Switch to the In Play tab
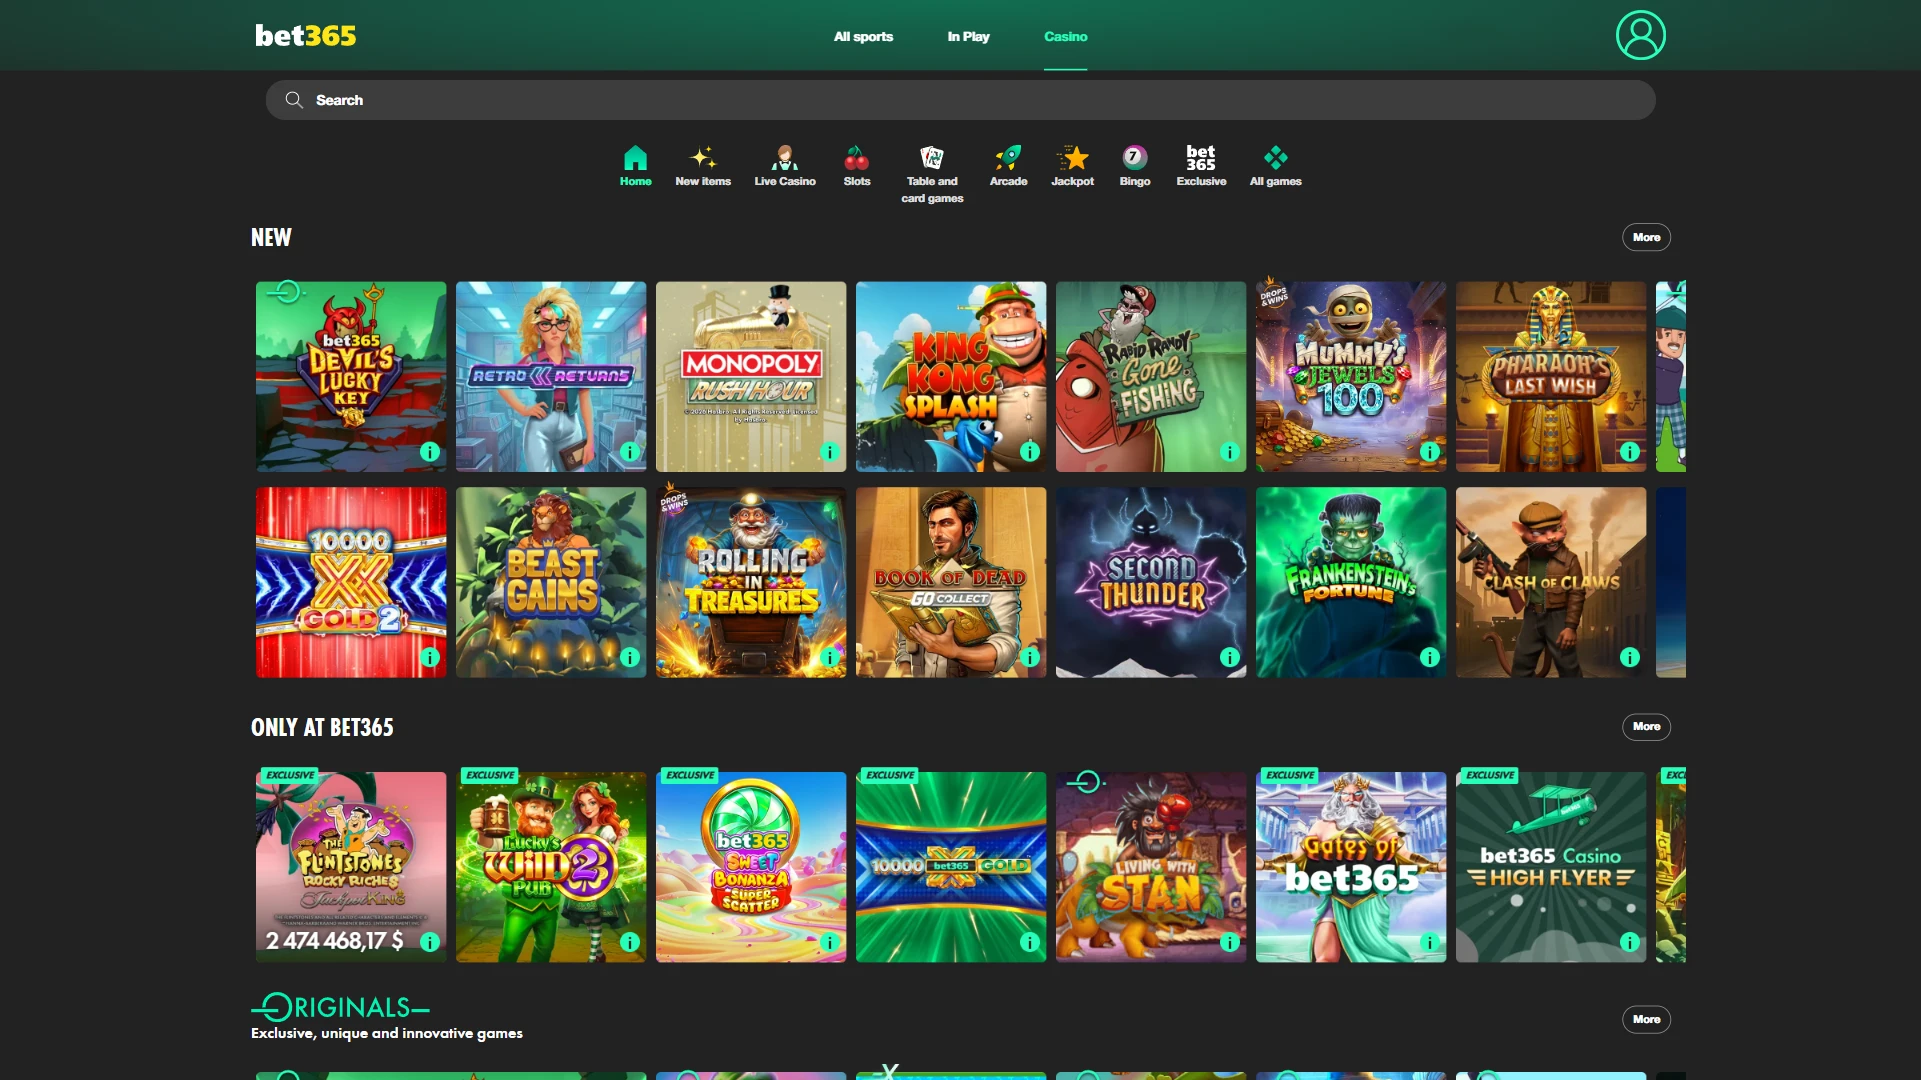 tap(968, 36)
